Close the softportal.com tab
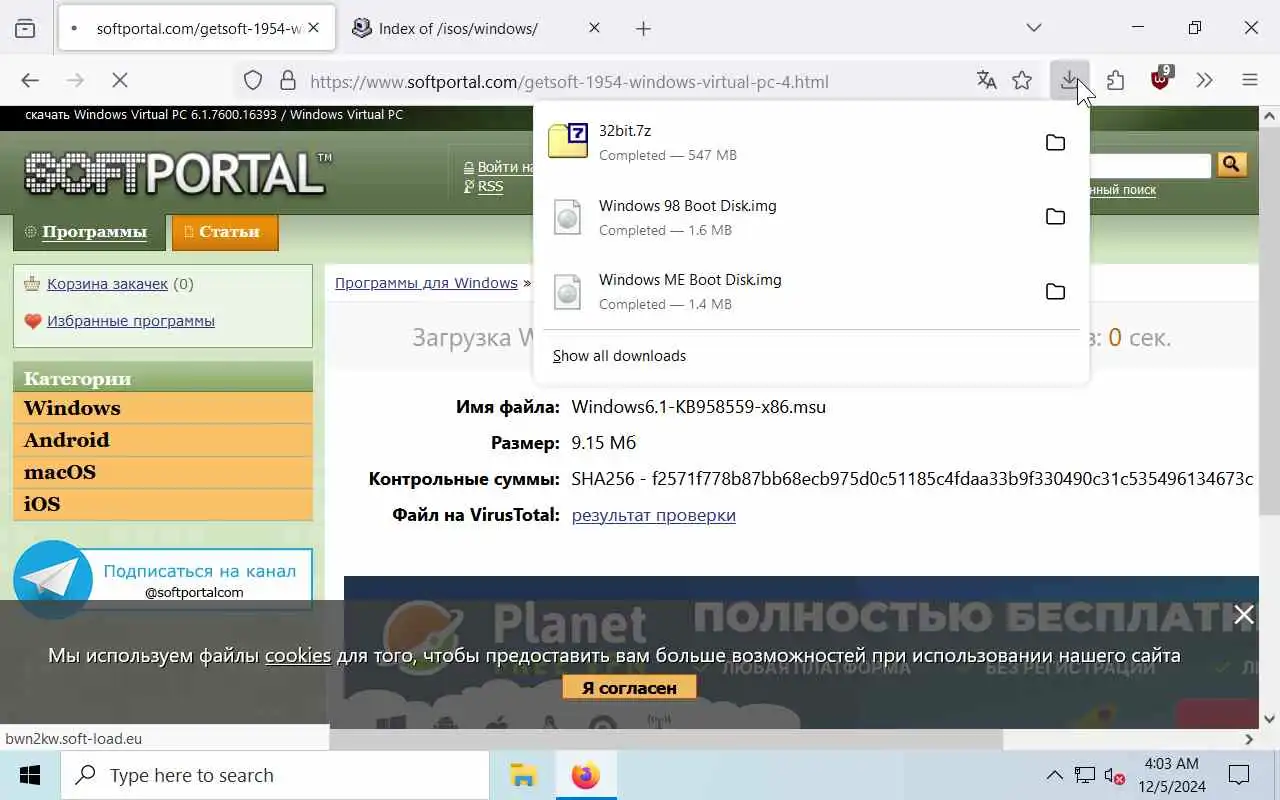 [313, 28]
